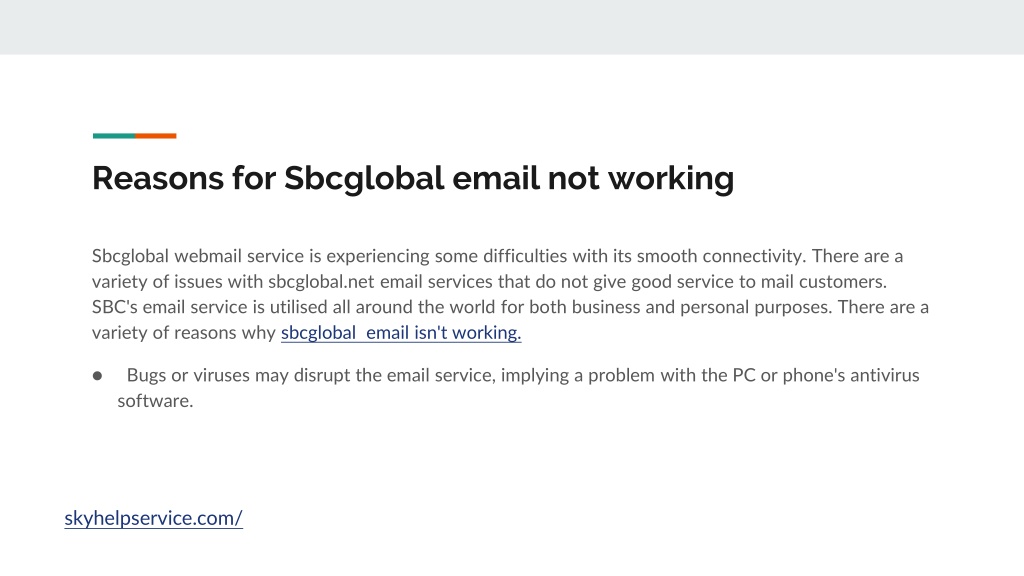This screenshot has height=576, width=1024.
Task: Click the word "software." ending the bullet
Action: (x=155, y=401)
